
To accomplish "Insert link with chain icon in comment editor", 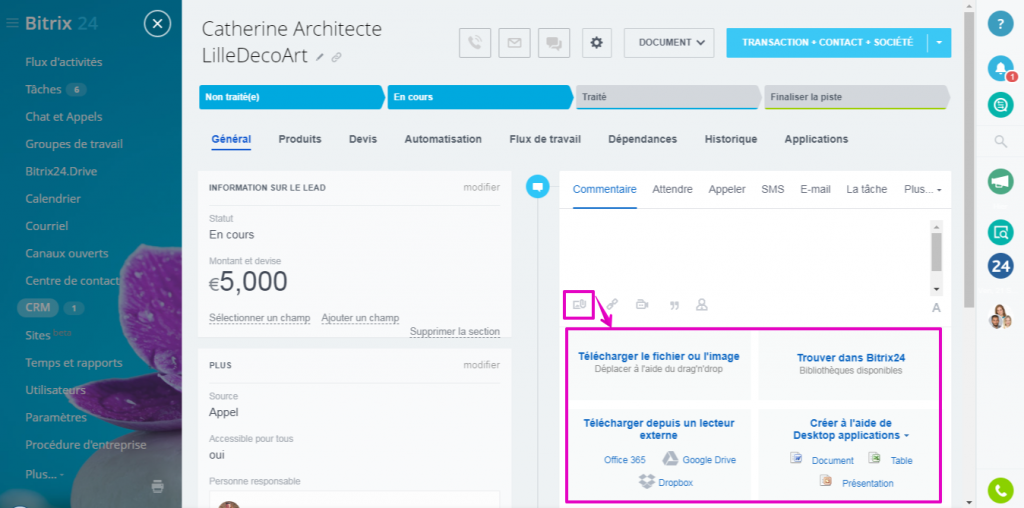I will (x=612, y=304).
